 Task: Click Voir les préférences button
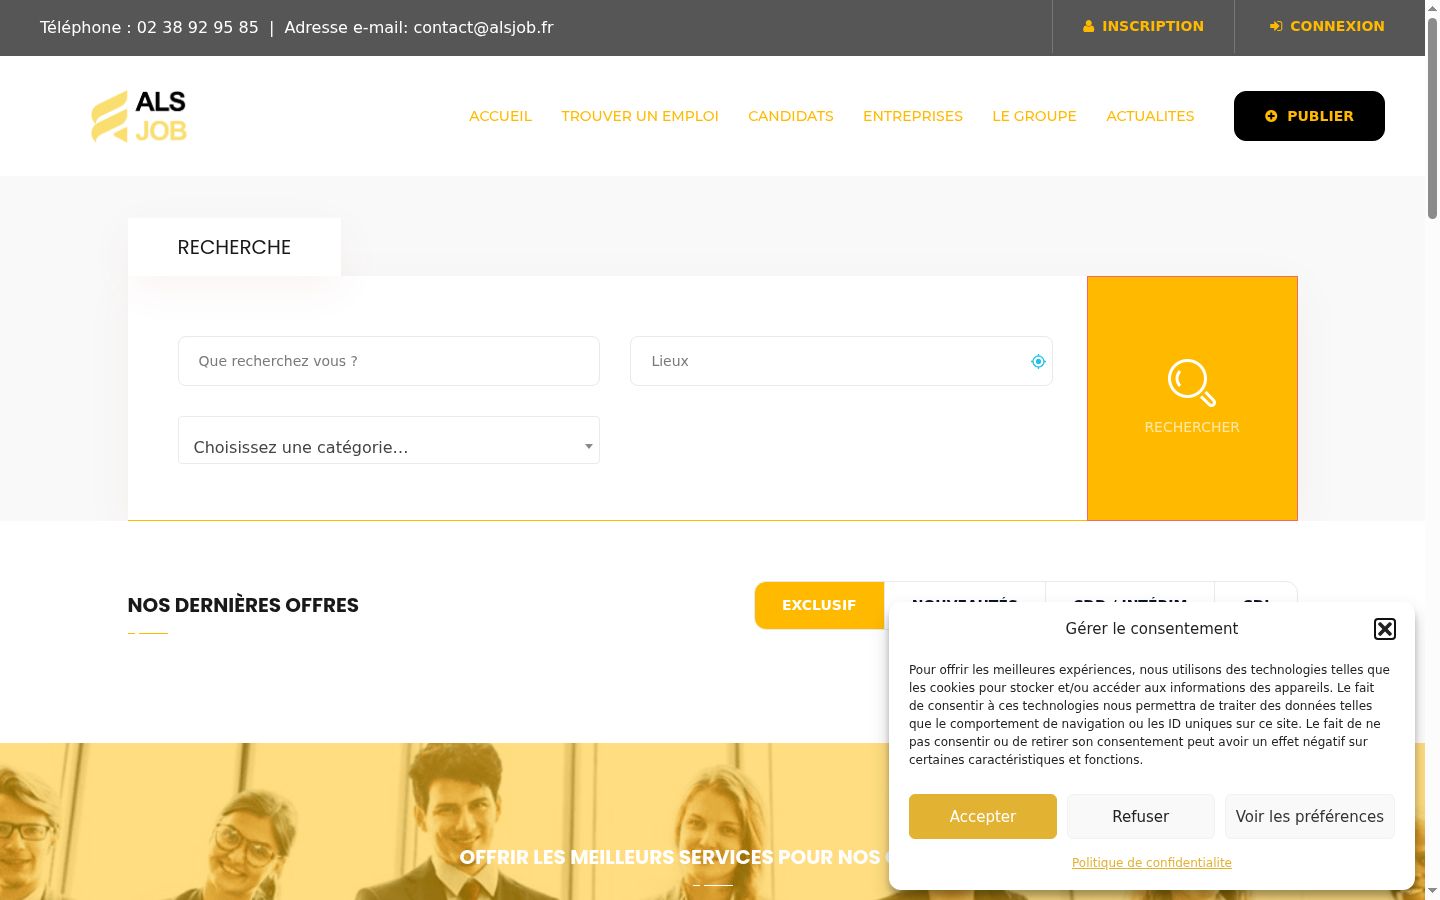click(1310, 816)
